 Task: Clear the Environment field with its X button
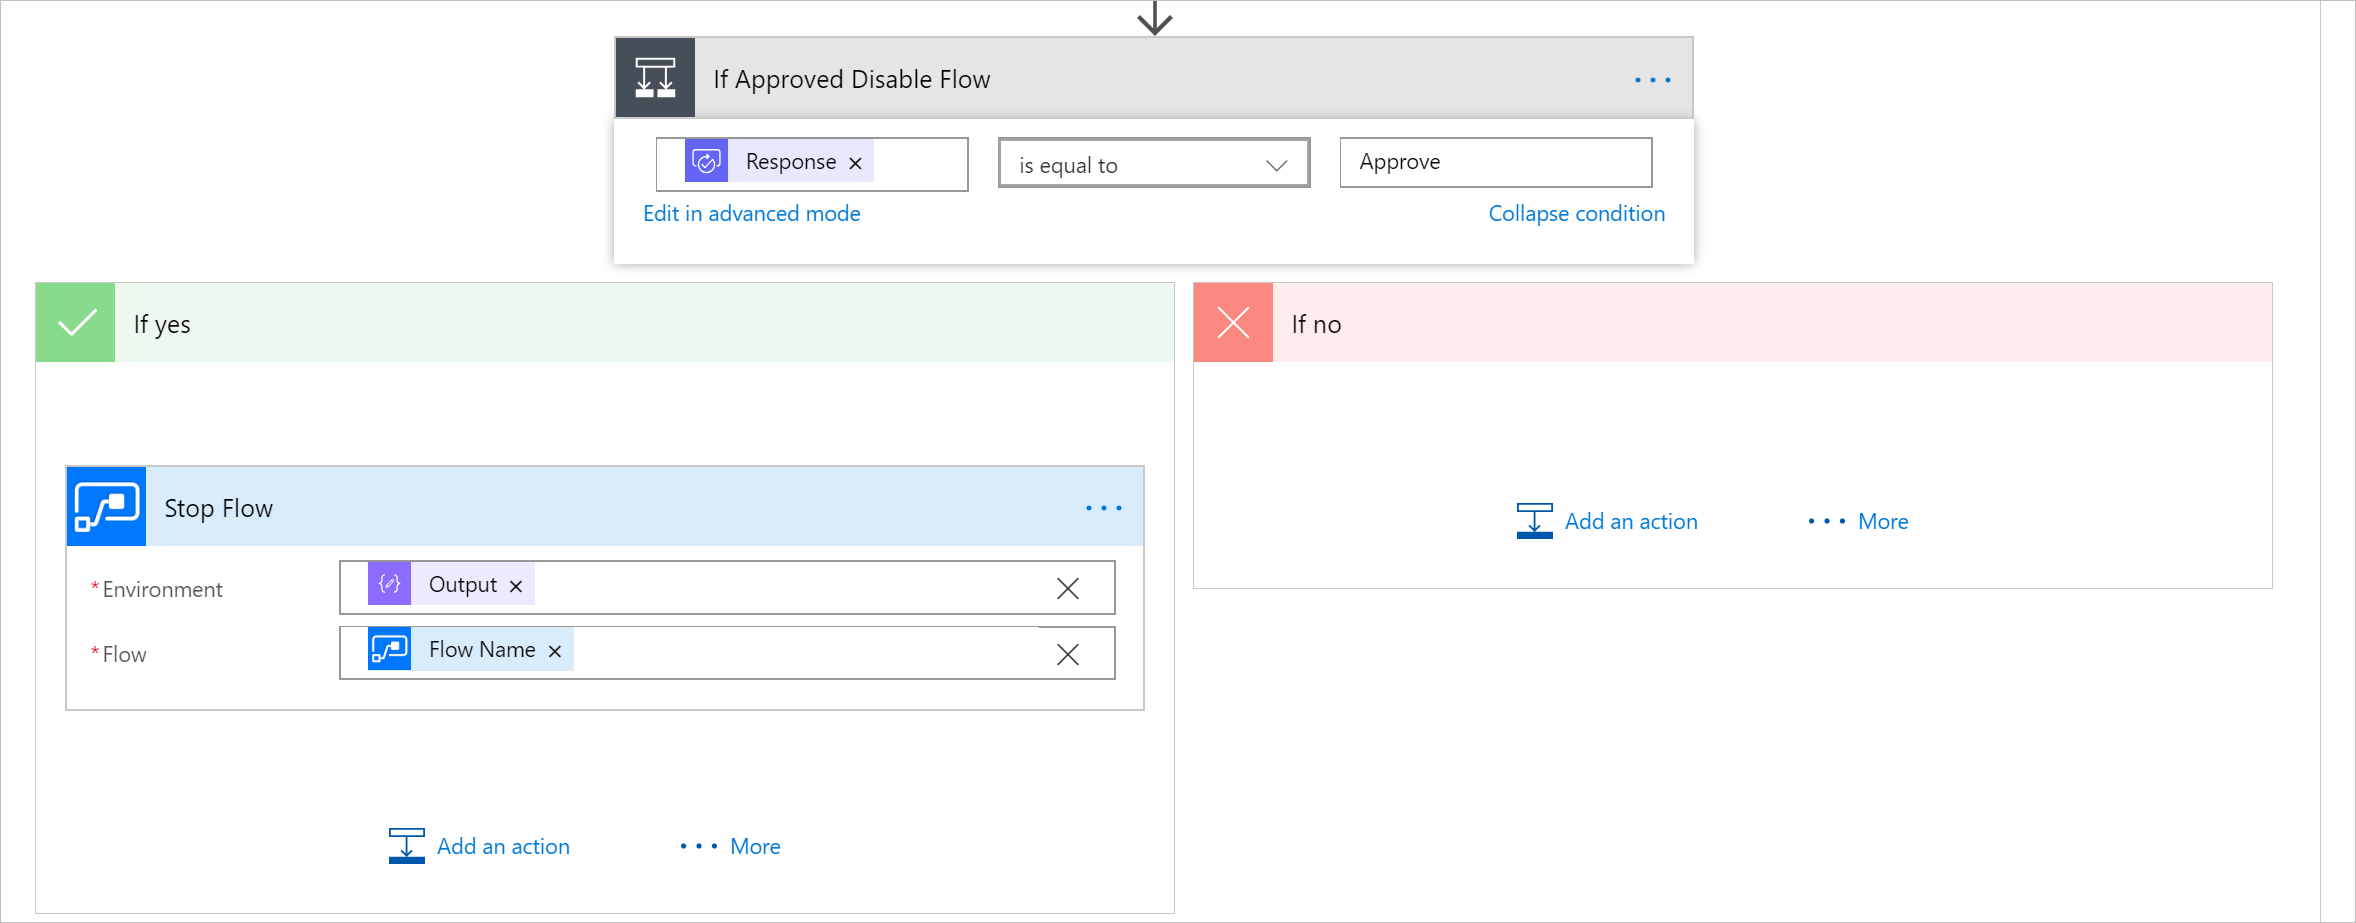coord(1067,589)
